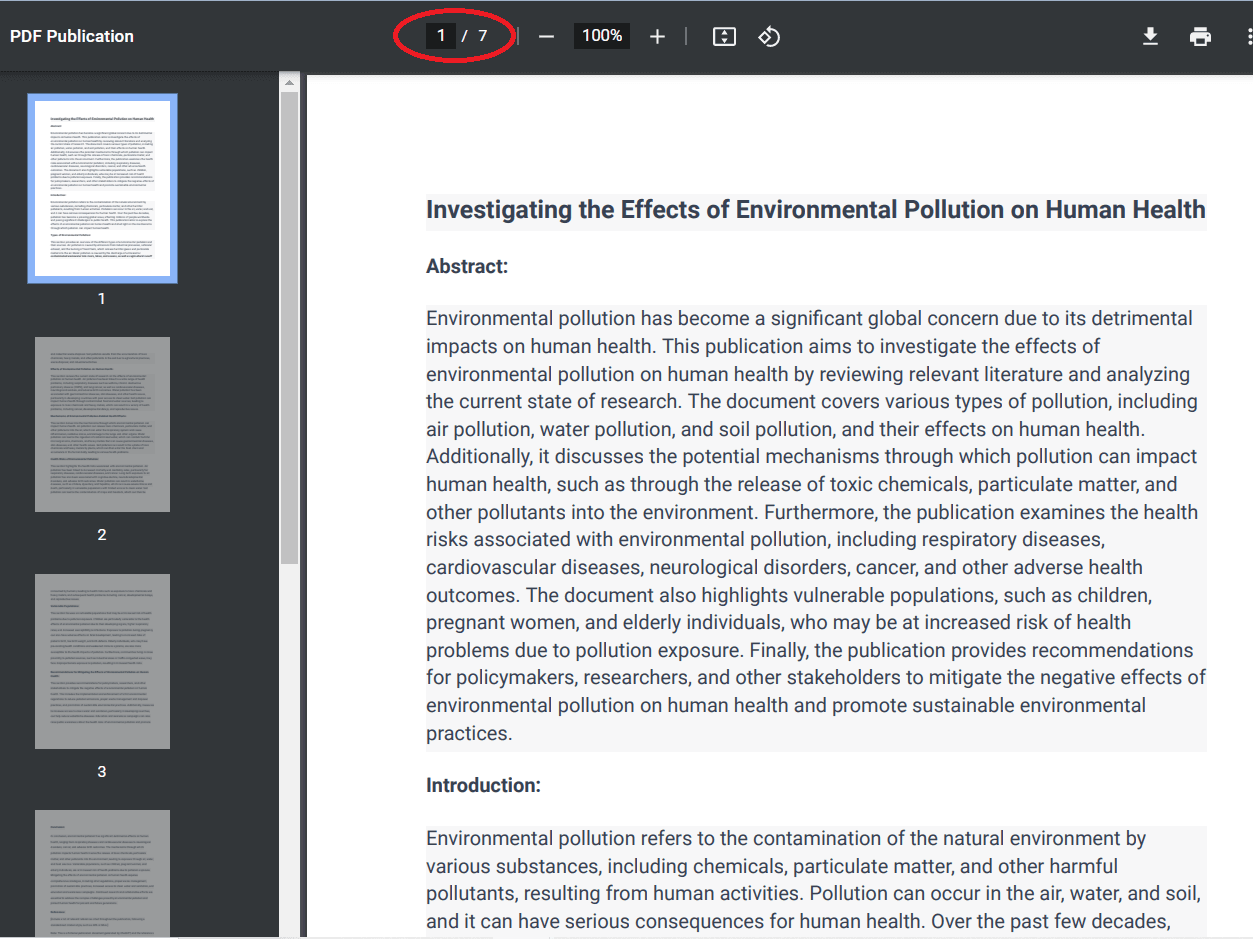Click the zoom in plus icon
Screen dimensions: 1253x939
click(657, 37)
